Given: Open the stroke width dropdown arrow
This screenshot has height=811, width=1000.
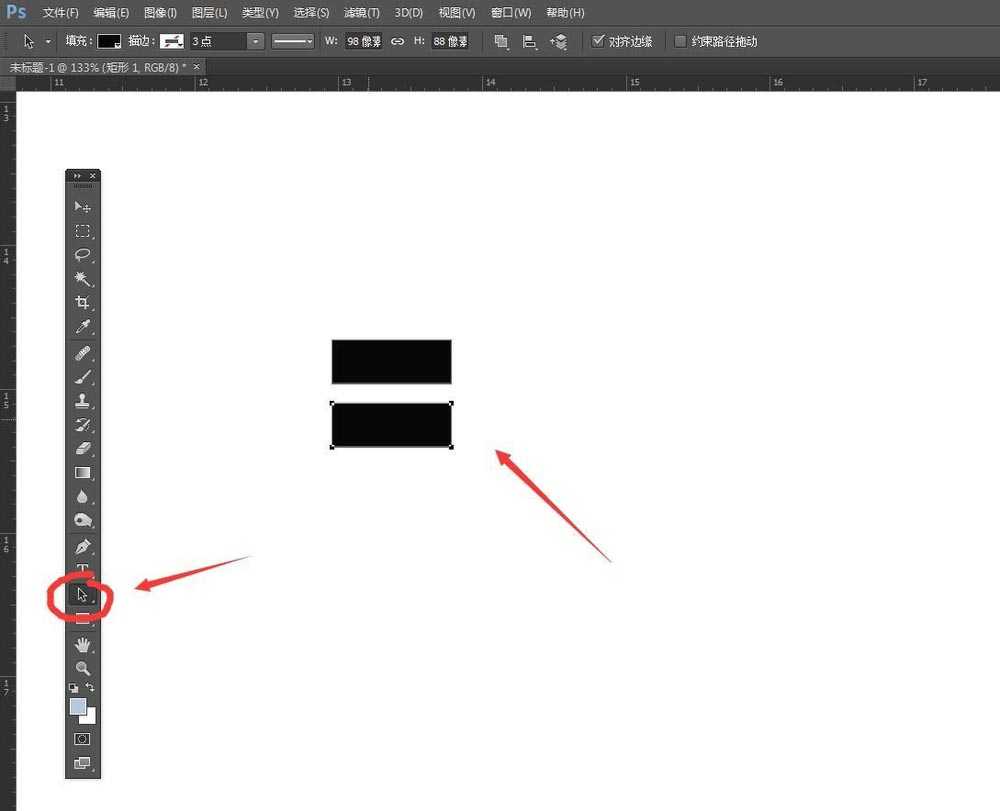Looking at the screenshot, I should 256,41.
